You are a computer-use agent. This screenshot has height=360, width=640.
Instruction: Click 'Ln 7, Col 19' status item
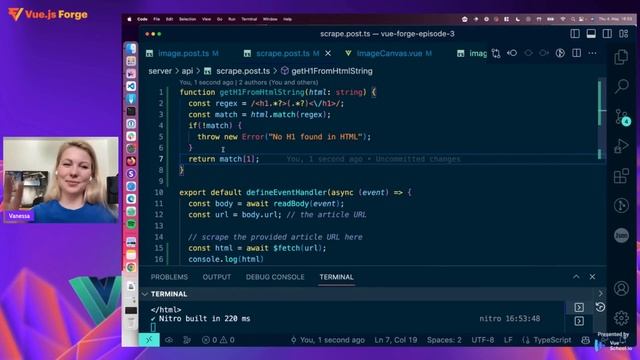[x=396, y=340]
